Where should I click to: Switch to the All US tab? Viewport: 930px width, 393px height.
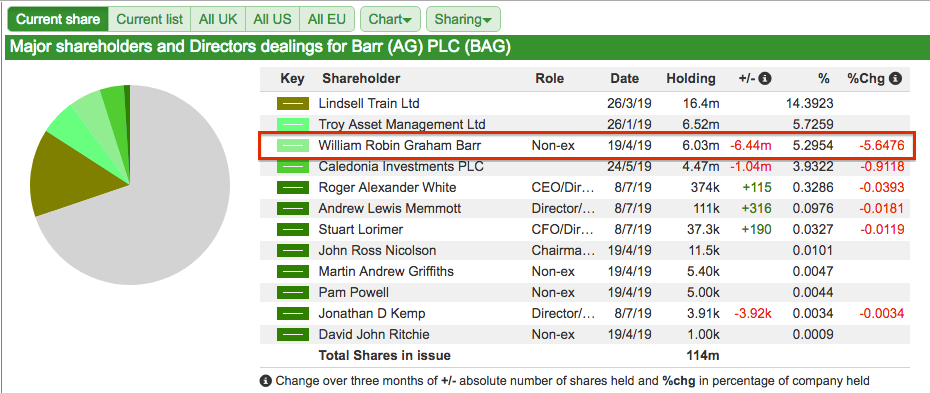pos(272,19)
